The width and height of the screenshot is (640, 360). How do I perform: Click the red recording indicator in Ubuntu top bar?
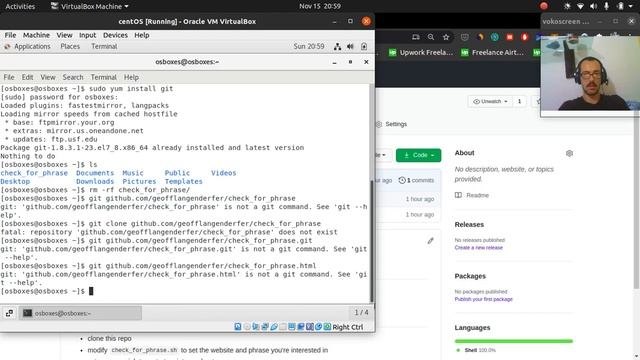coord(544,6)
